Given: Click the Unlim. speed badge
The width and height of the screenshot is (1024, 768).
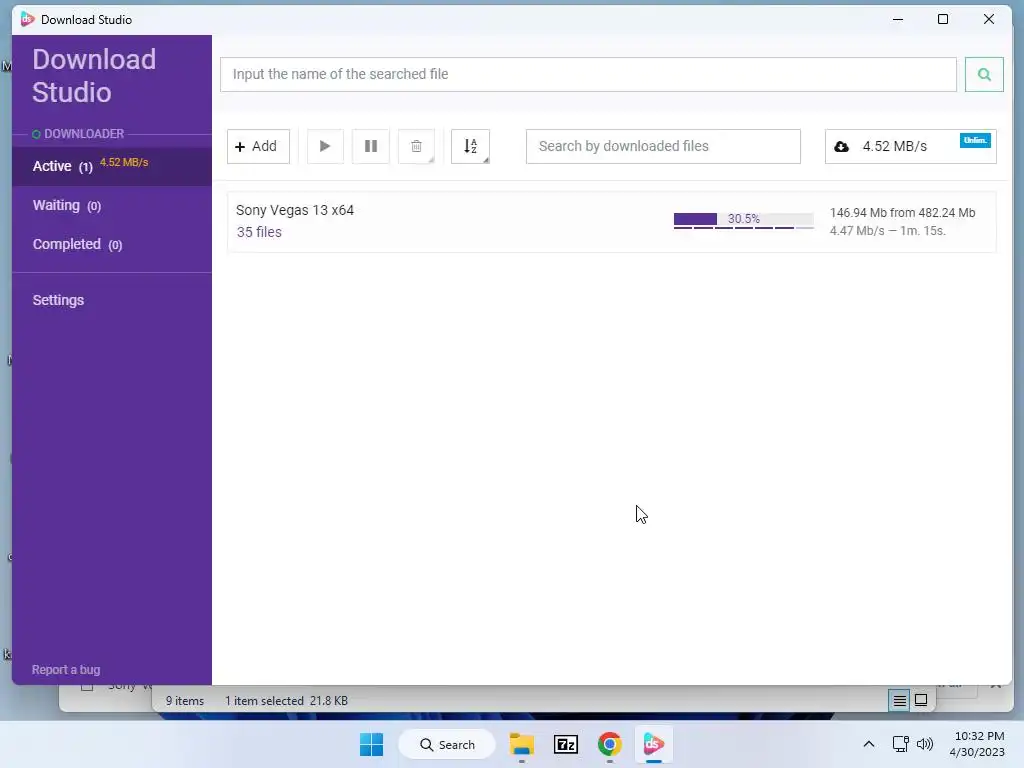Looking at the screenshot, I should (975, 140).
